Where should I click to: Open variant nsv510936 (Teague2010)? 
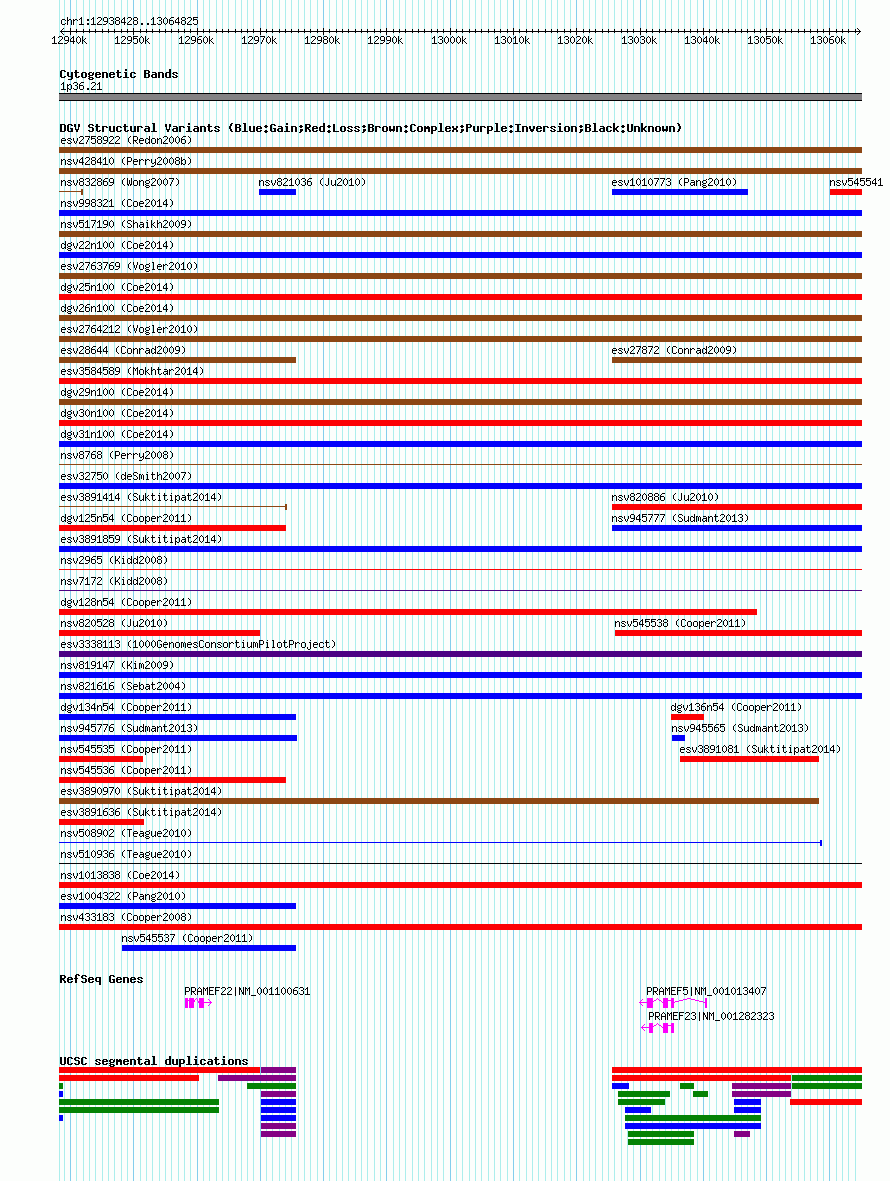pos(126,856)
